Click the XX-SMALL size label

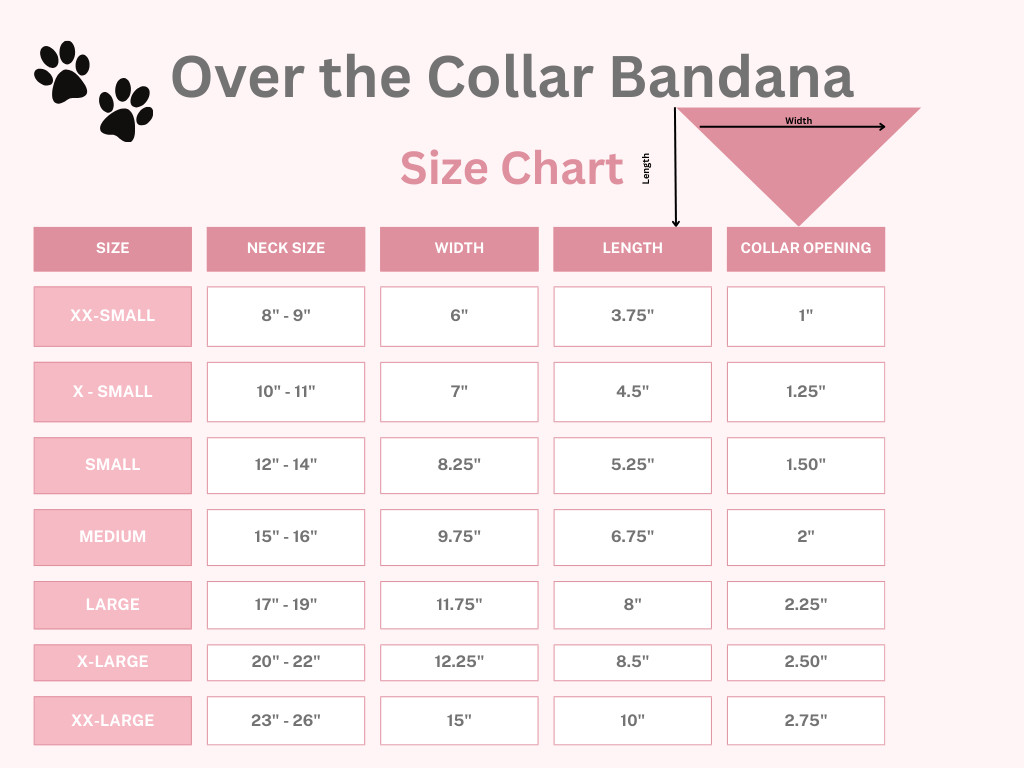112,316
